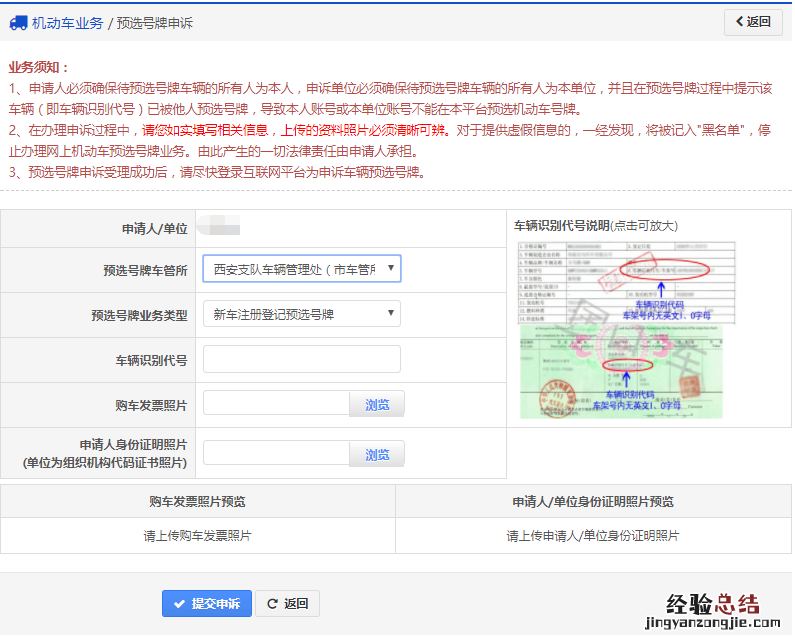Viewport: 795px width, 641px height.
Task: Click the 车辆识别代号说明 heading
Action: point(595,226)
